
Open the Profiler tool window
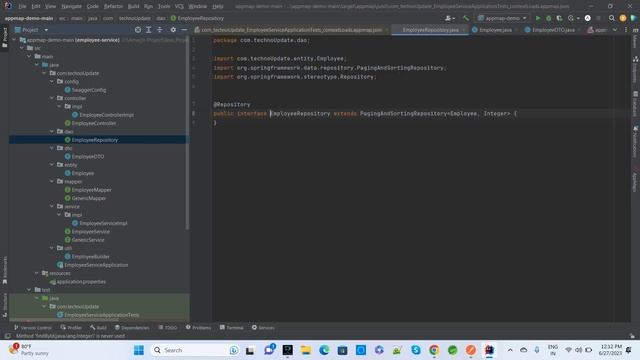tap(71, 328)
